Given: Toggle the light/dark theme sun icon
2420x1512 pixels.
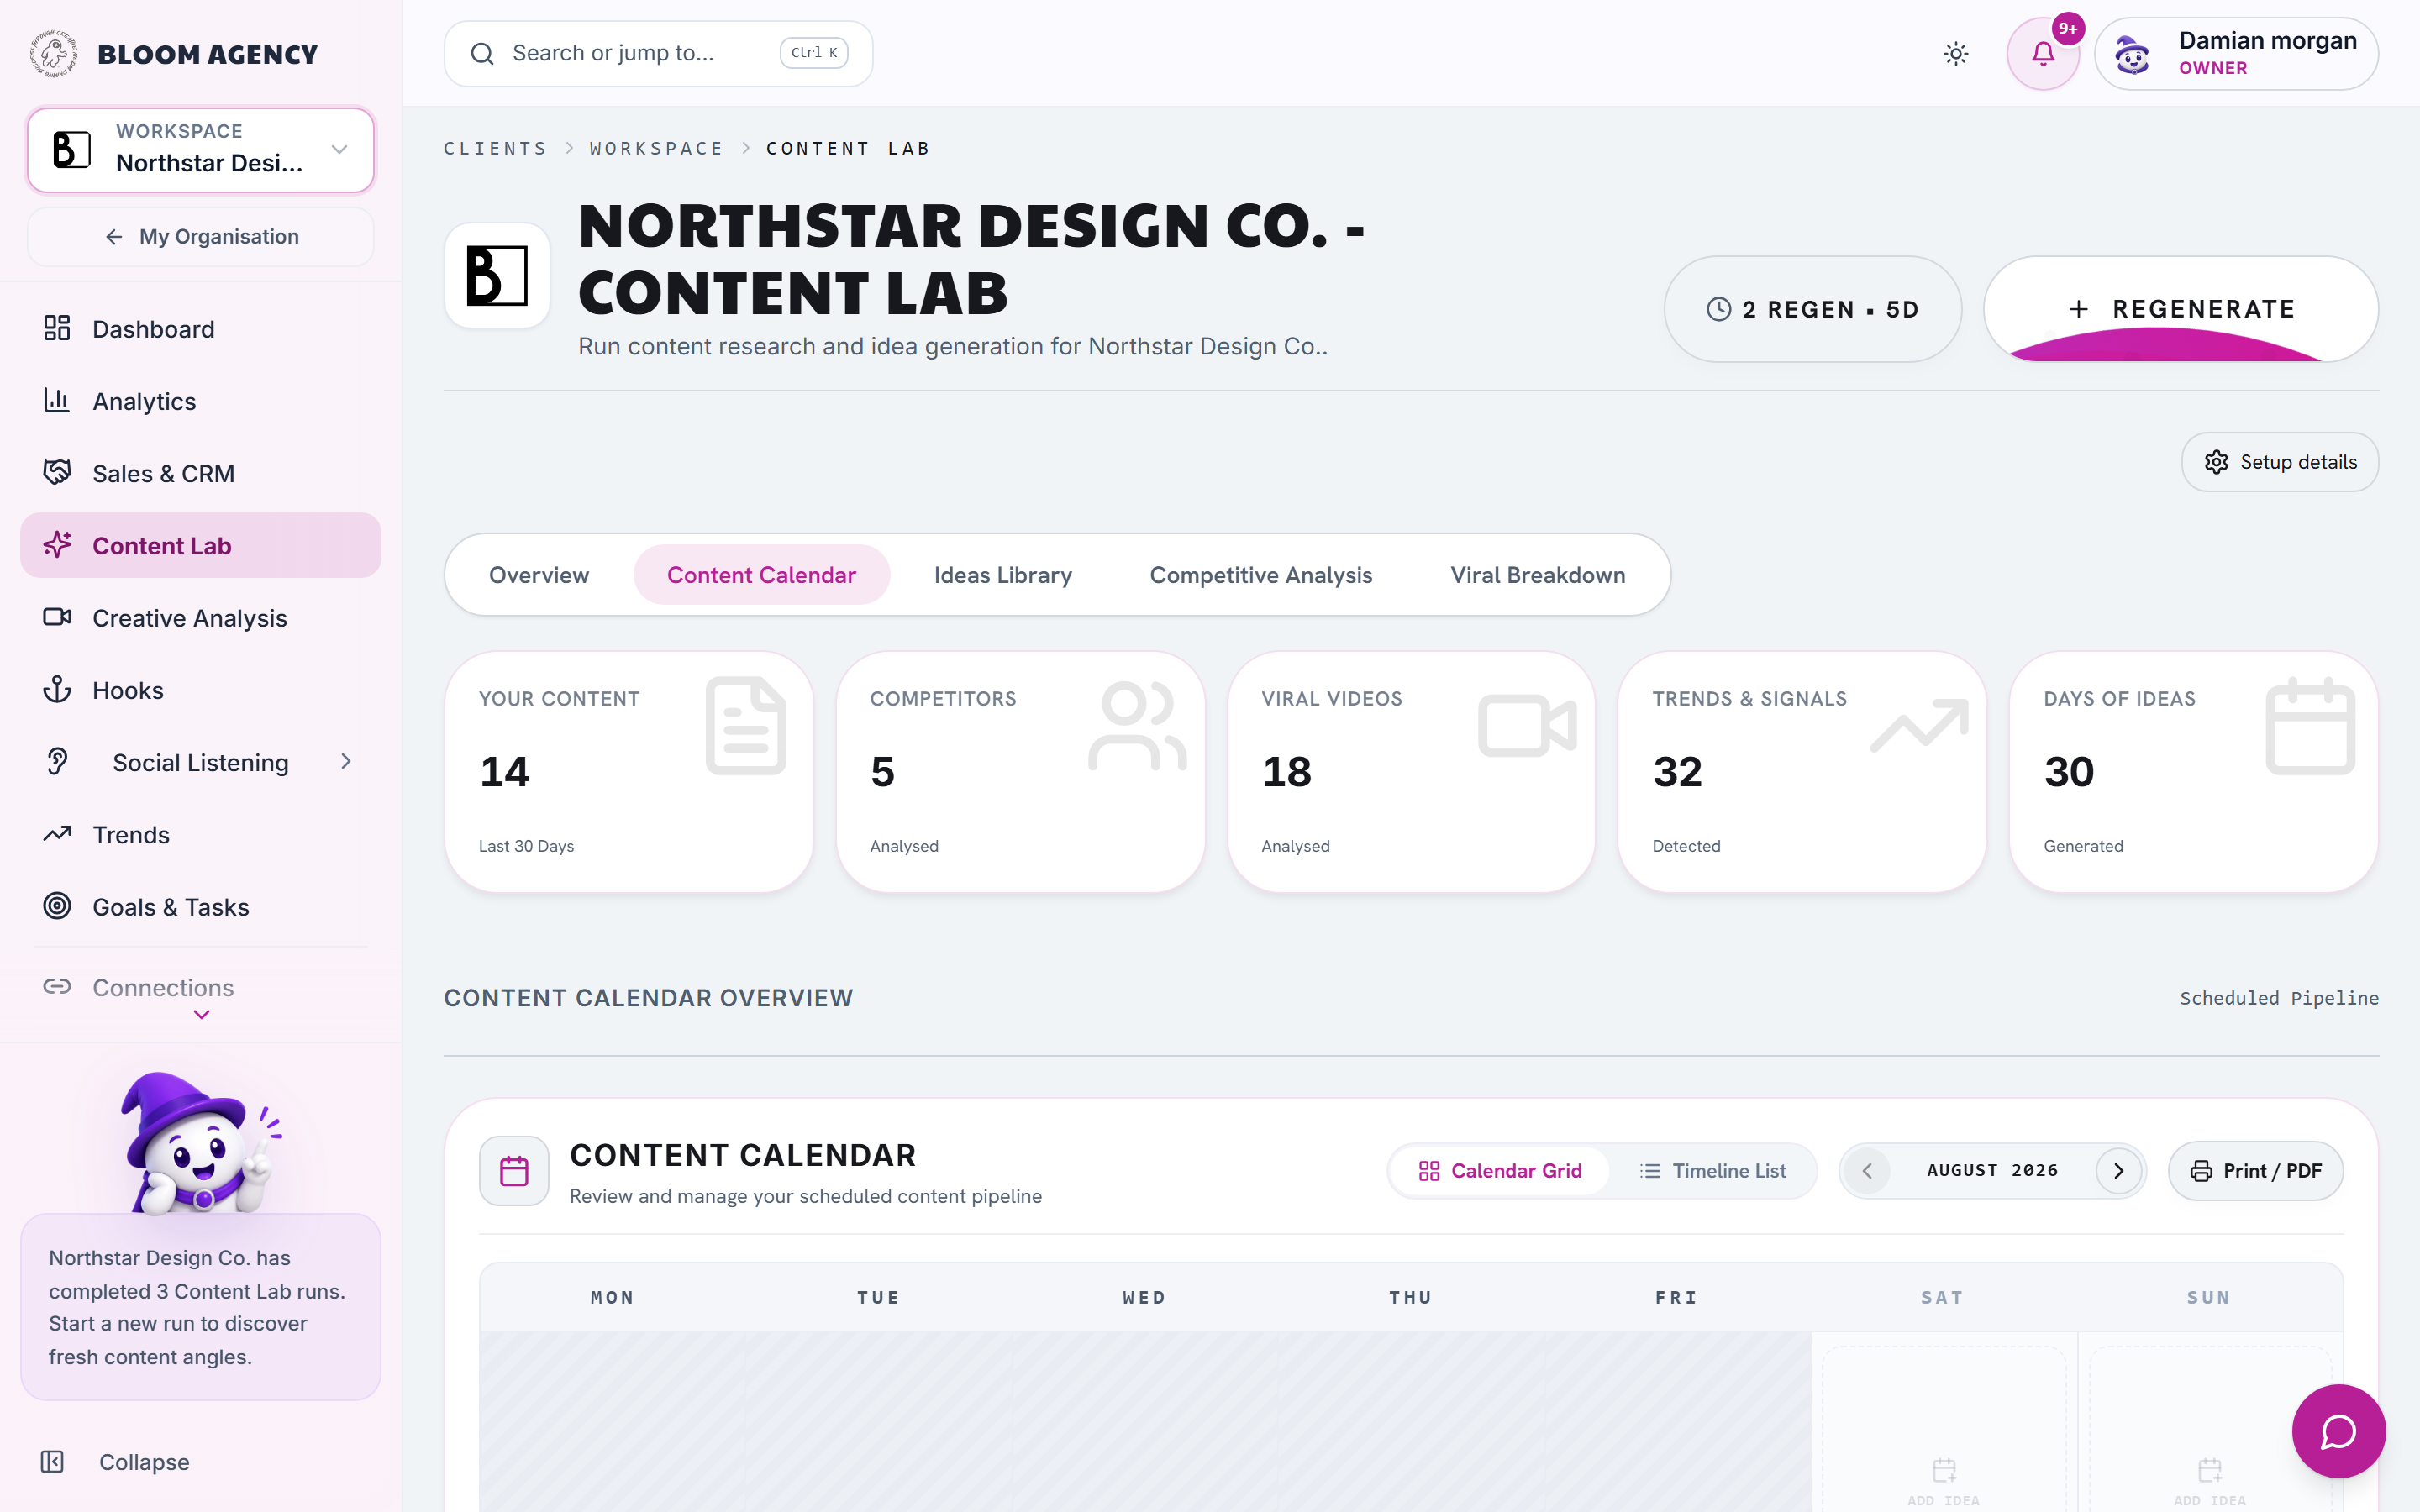Looking at the screenshot, I should point(1956,54).
